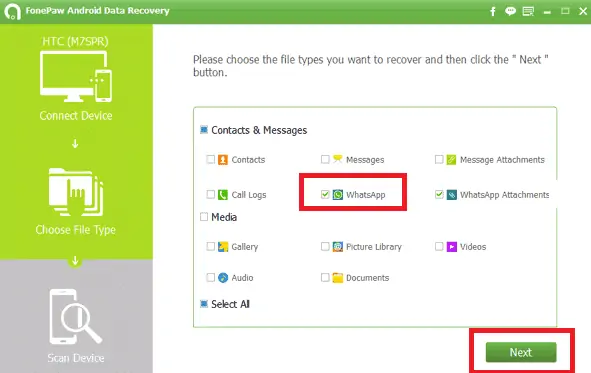Click the Picture Library label text

click(374, 247)
